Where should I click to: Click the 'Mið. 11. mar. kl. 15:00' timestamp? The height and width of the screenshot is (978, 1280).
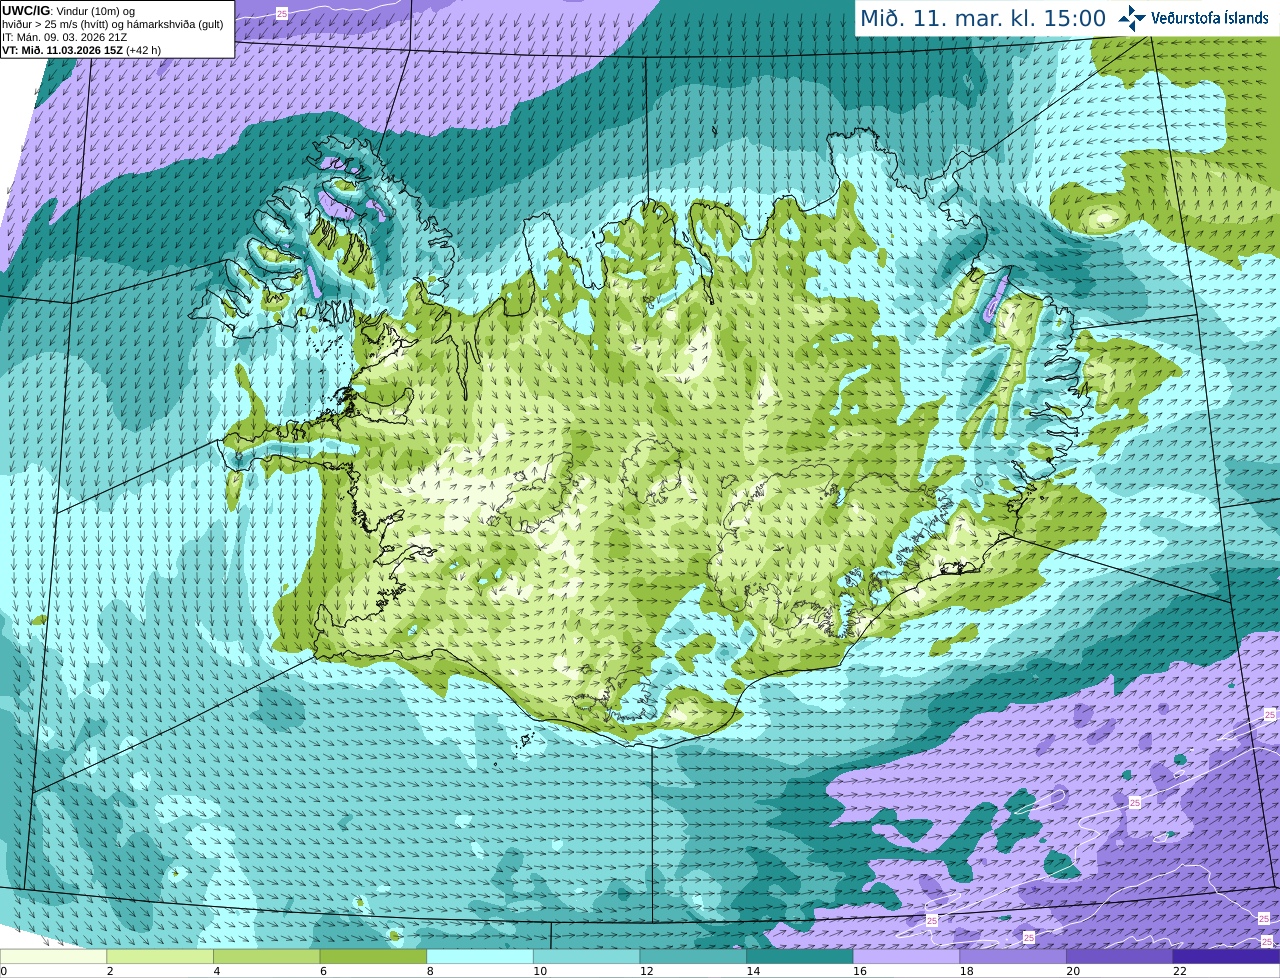[983, 18]
